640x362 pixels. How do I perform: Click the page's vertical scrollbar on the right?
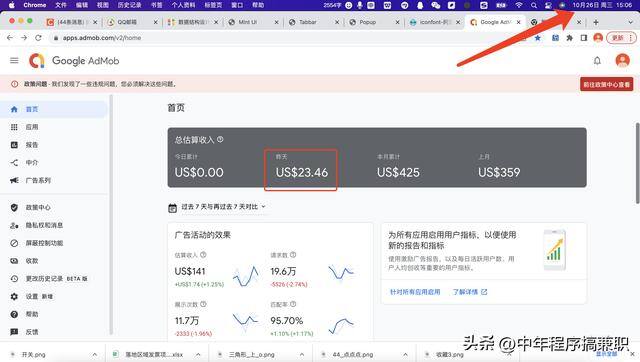637,162
